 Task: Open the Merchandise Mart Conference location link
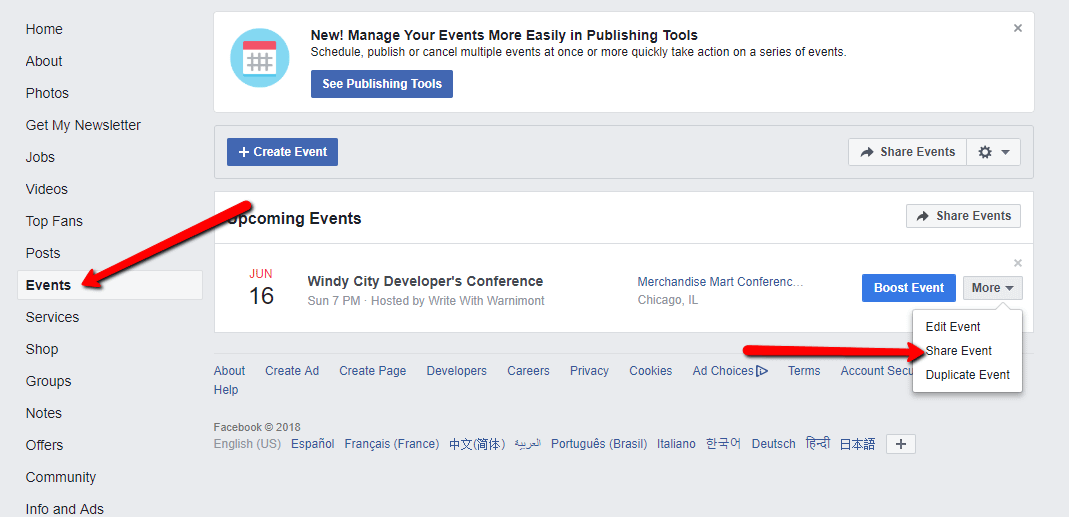coord(721,282)
